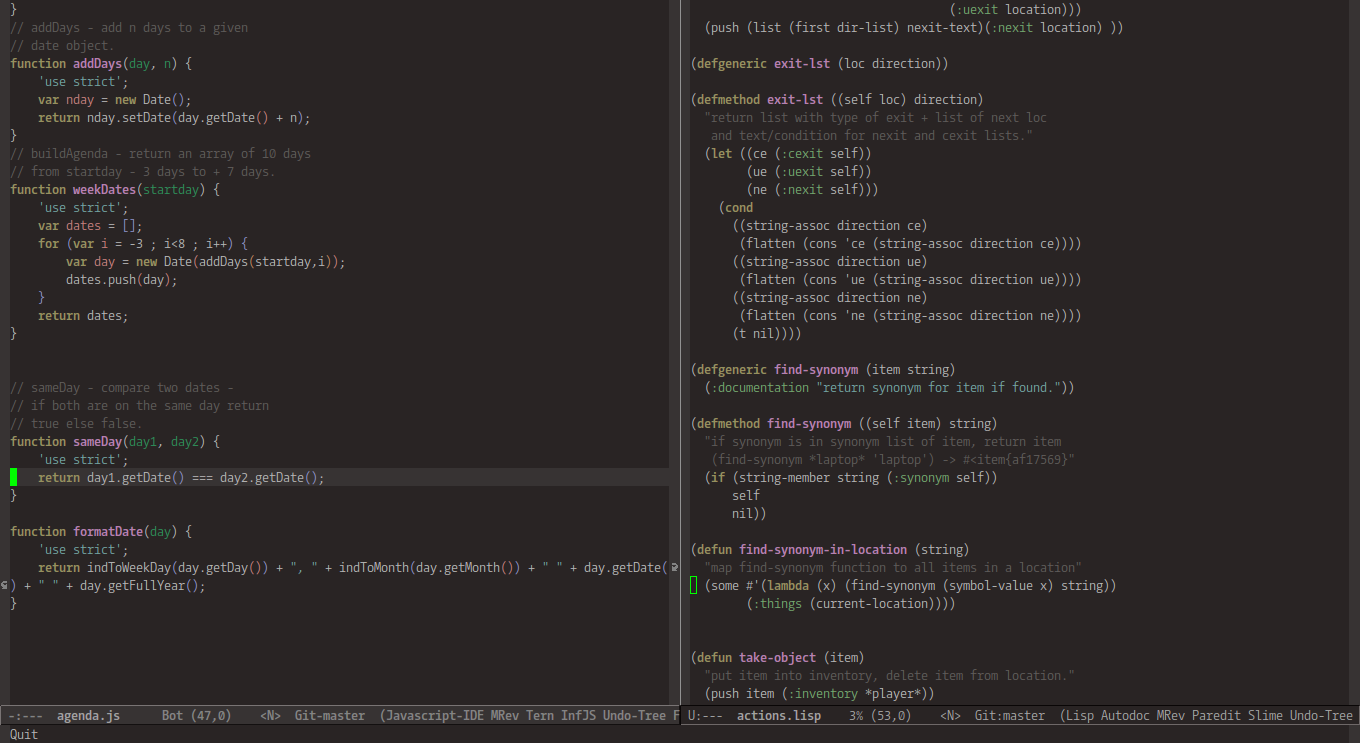Click the '(flatten (cons 'ne' line

[x=910, y=316]
